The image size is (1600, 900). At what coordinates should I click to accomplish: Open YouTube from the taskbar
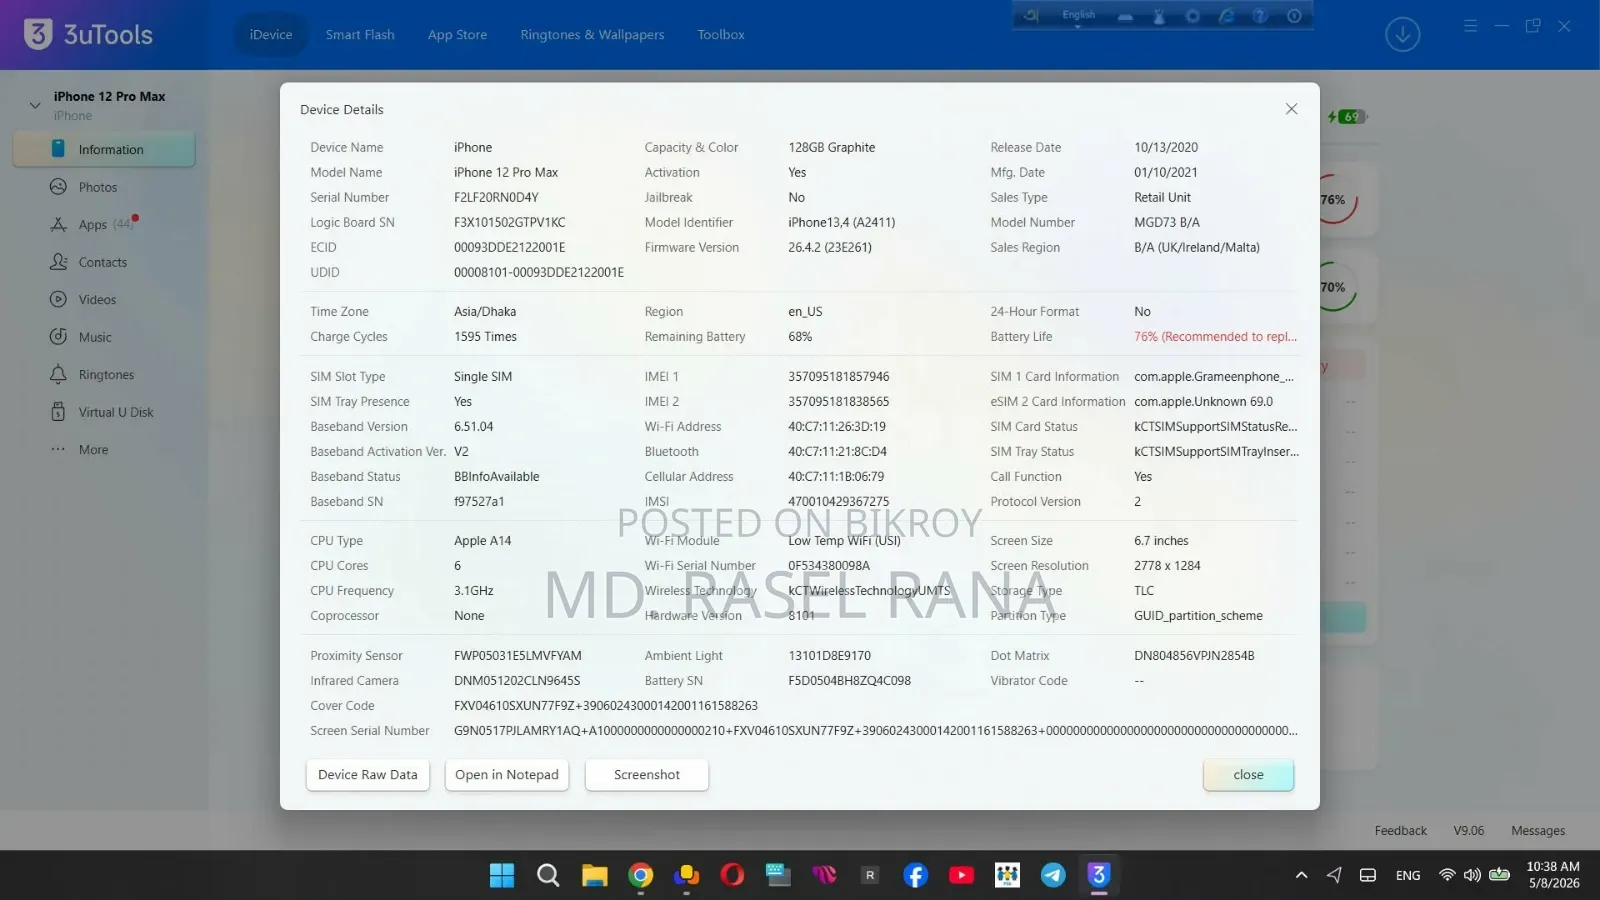pos(961,875)
